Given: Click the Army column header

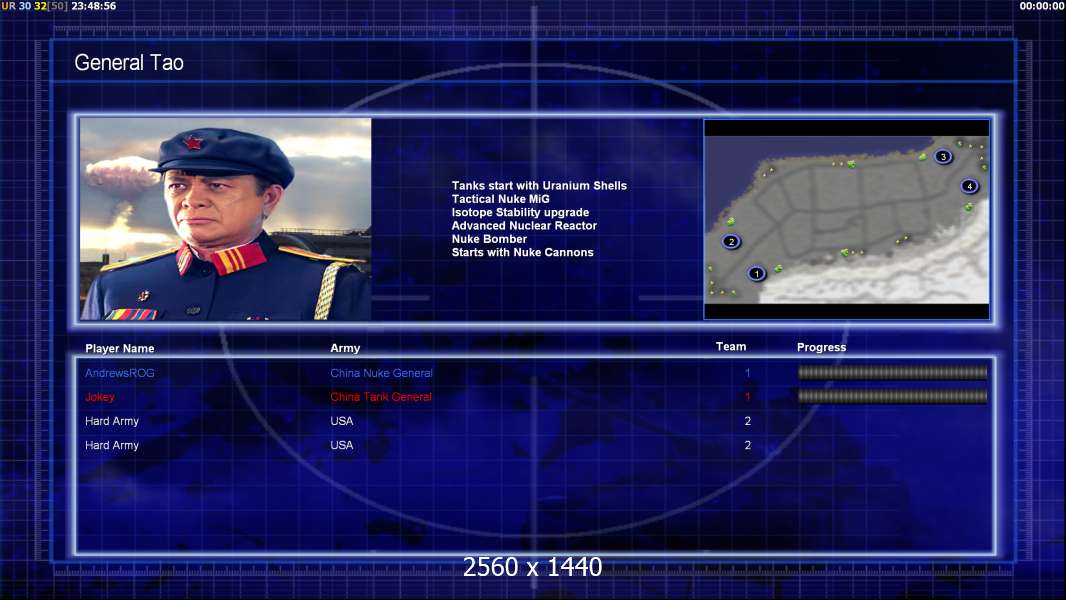Looking at the screenshot, I should click(345, 348).
